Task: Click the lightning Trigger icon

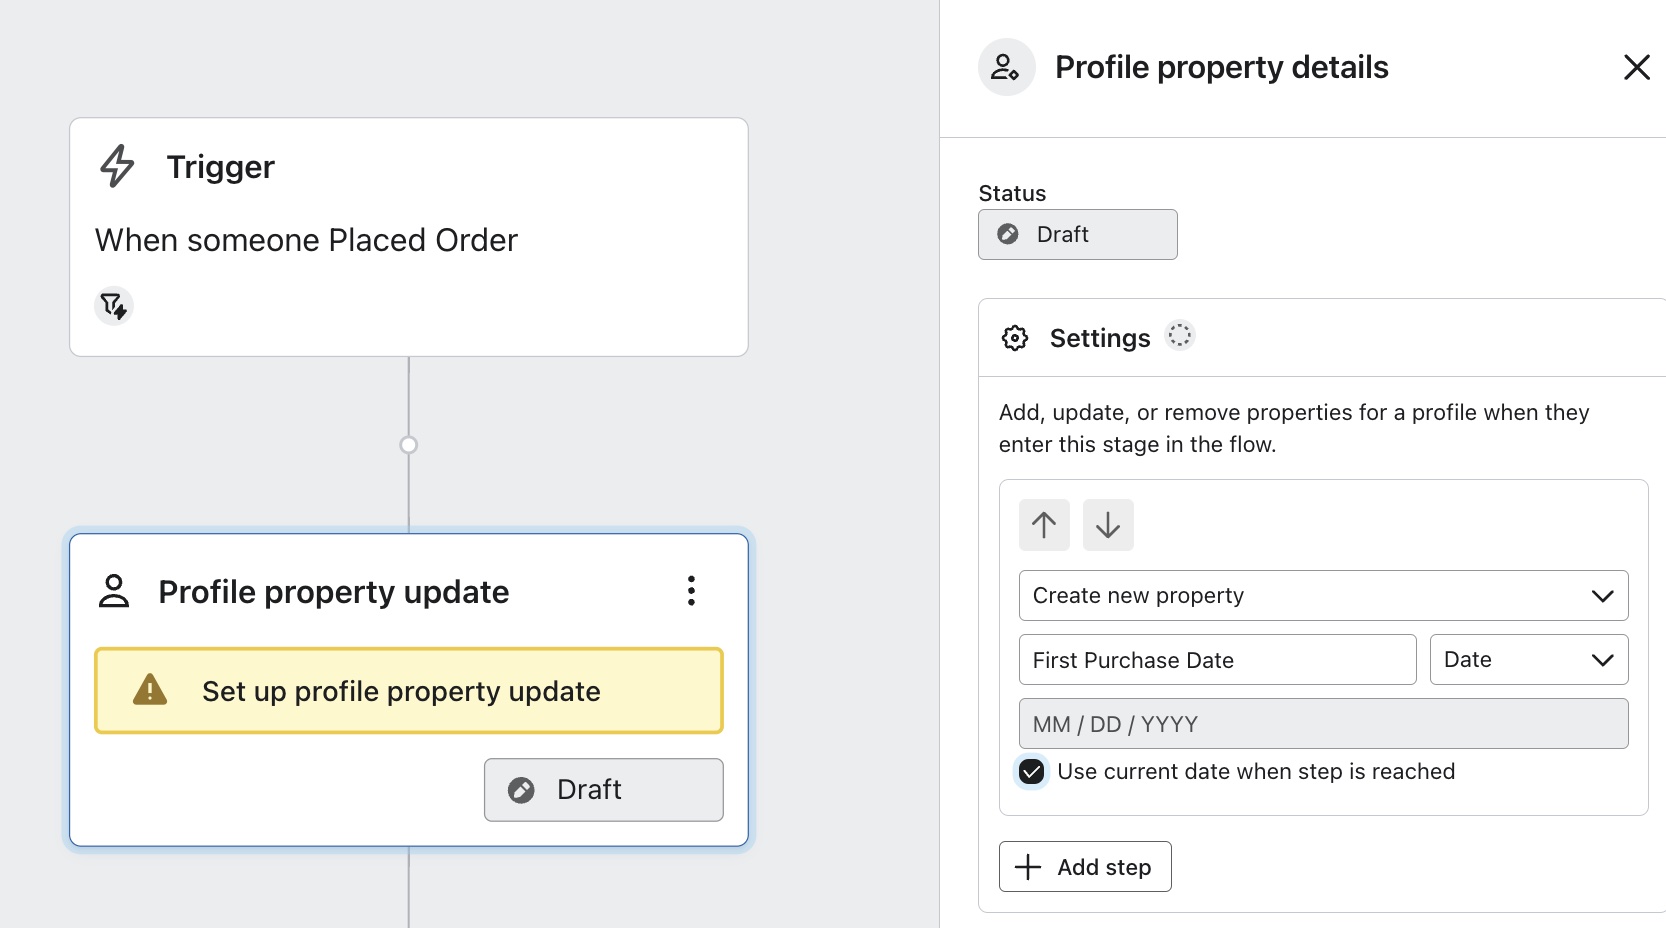Action: tap(116, 167)
